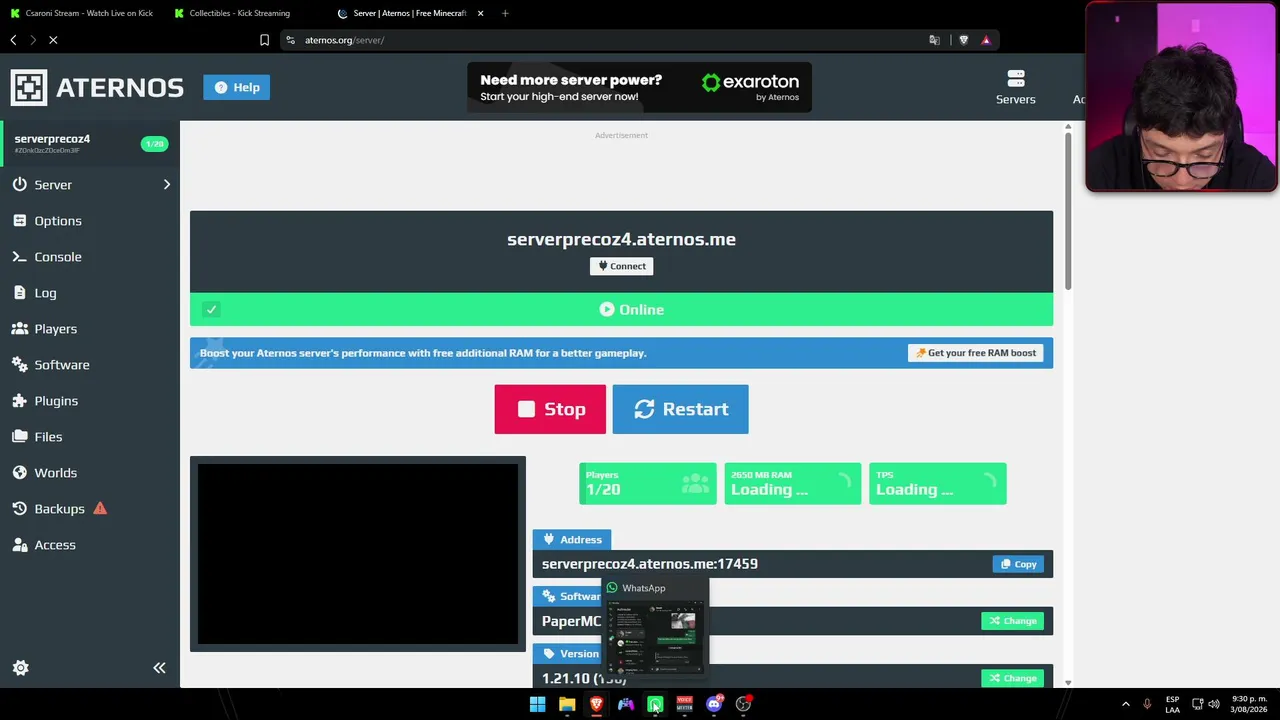Viewport: 1280px width, 720px height.
Task: Open Brave Shields icon
Action: [x=963, y=40]
